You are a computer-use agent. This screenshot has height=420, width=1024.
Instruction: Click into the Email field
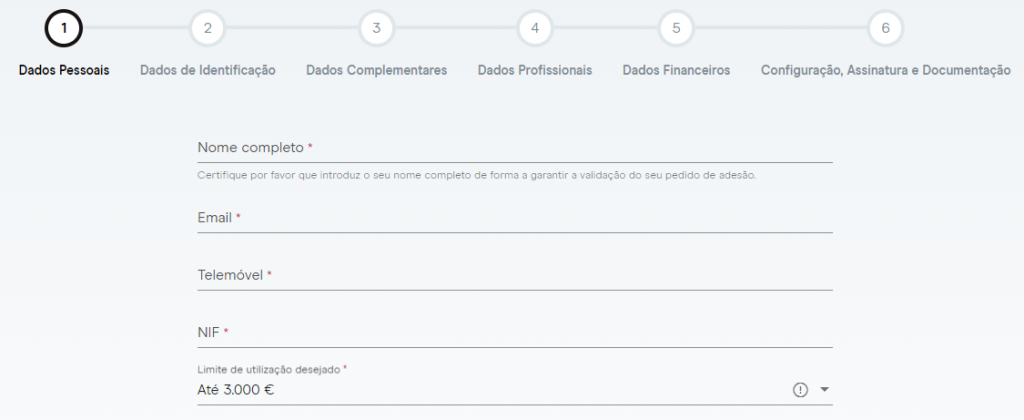(x=515, y=218)
